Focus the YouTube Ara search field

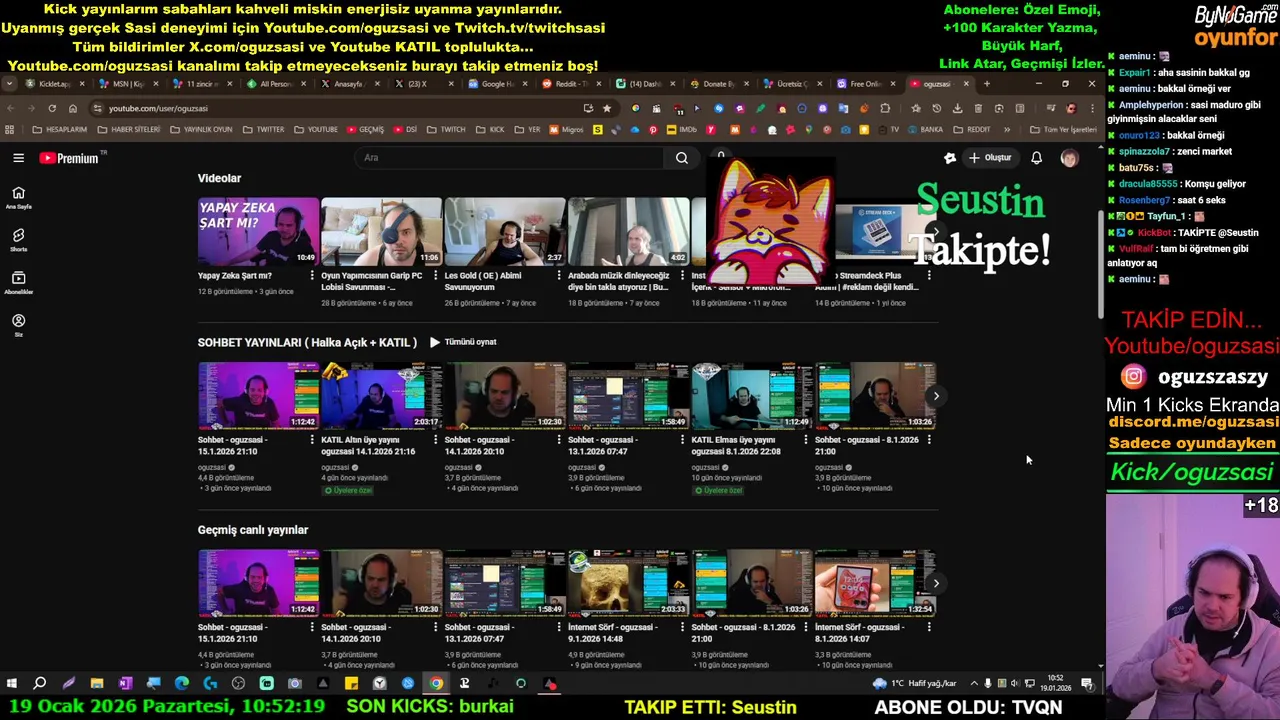pyautogui.click(x=509, y=158)
